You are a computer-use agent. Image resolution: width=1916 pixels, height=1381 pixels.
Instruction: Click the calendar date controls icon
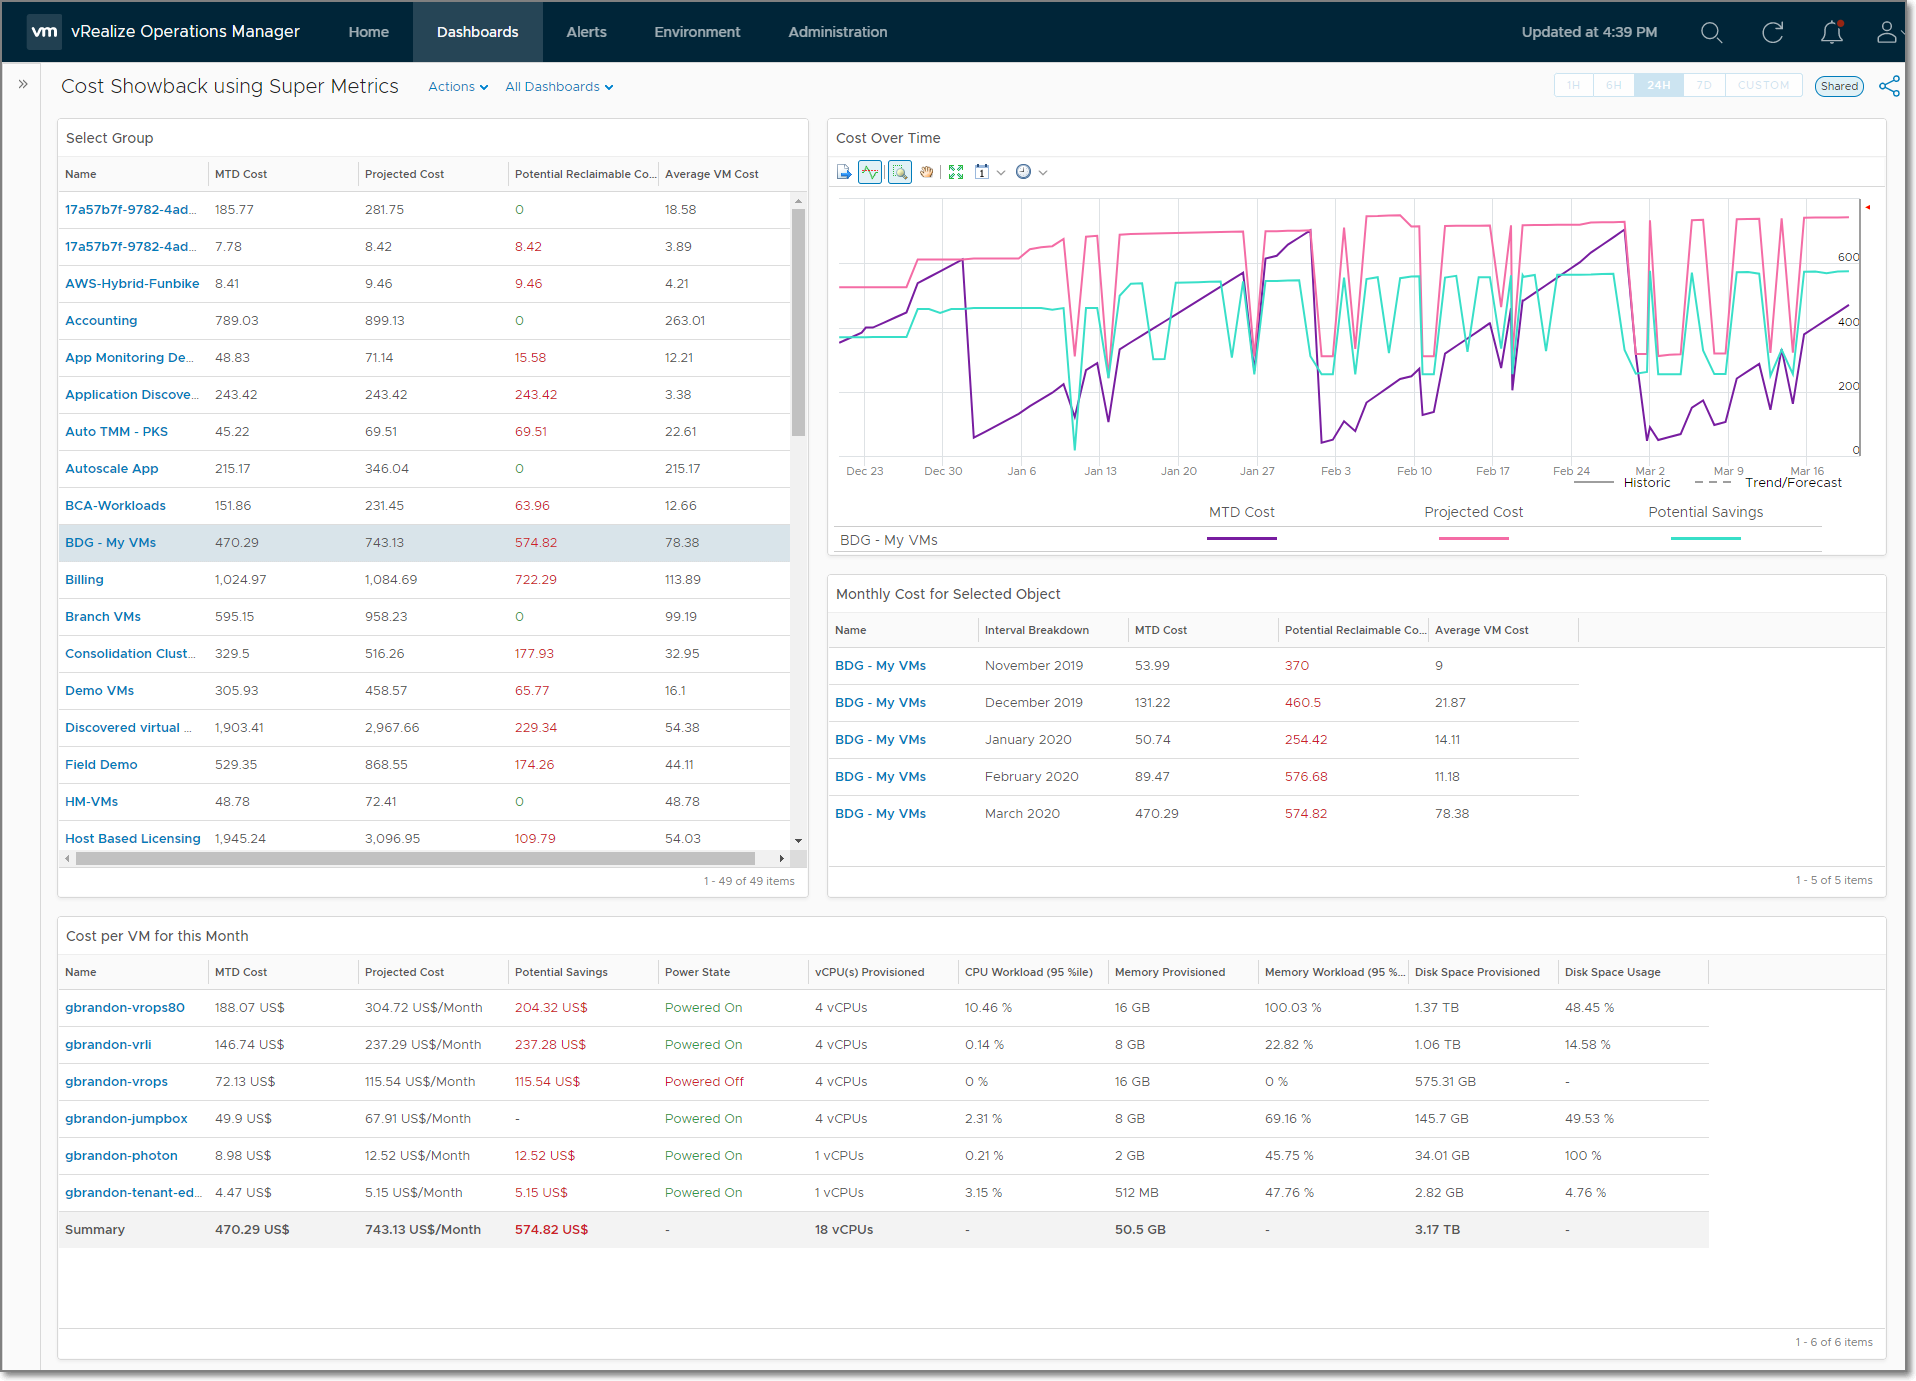point(982,172)
